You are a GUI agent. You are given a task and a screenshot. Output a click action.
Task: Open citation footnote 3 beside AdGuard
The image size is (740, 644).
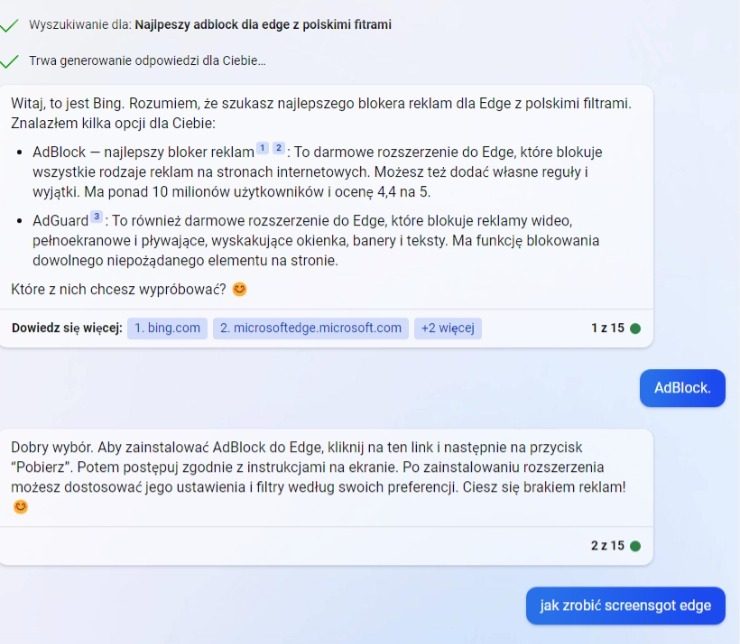(x=96, y=217)
